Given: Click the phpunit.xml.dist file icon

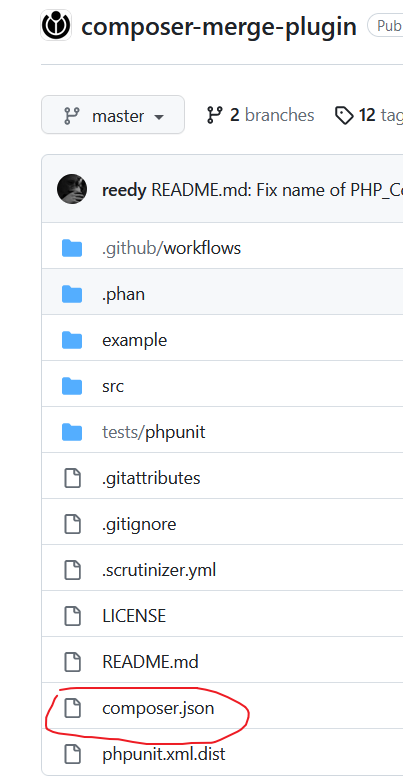Looking at the screenshot, I should point(72,755).
